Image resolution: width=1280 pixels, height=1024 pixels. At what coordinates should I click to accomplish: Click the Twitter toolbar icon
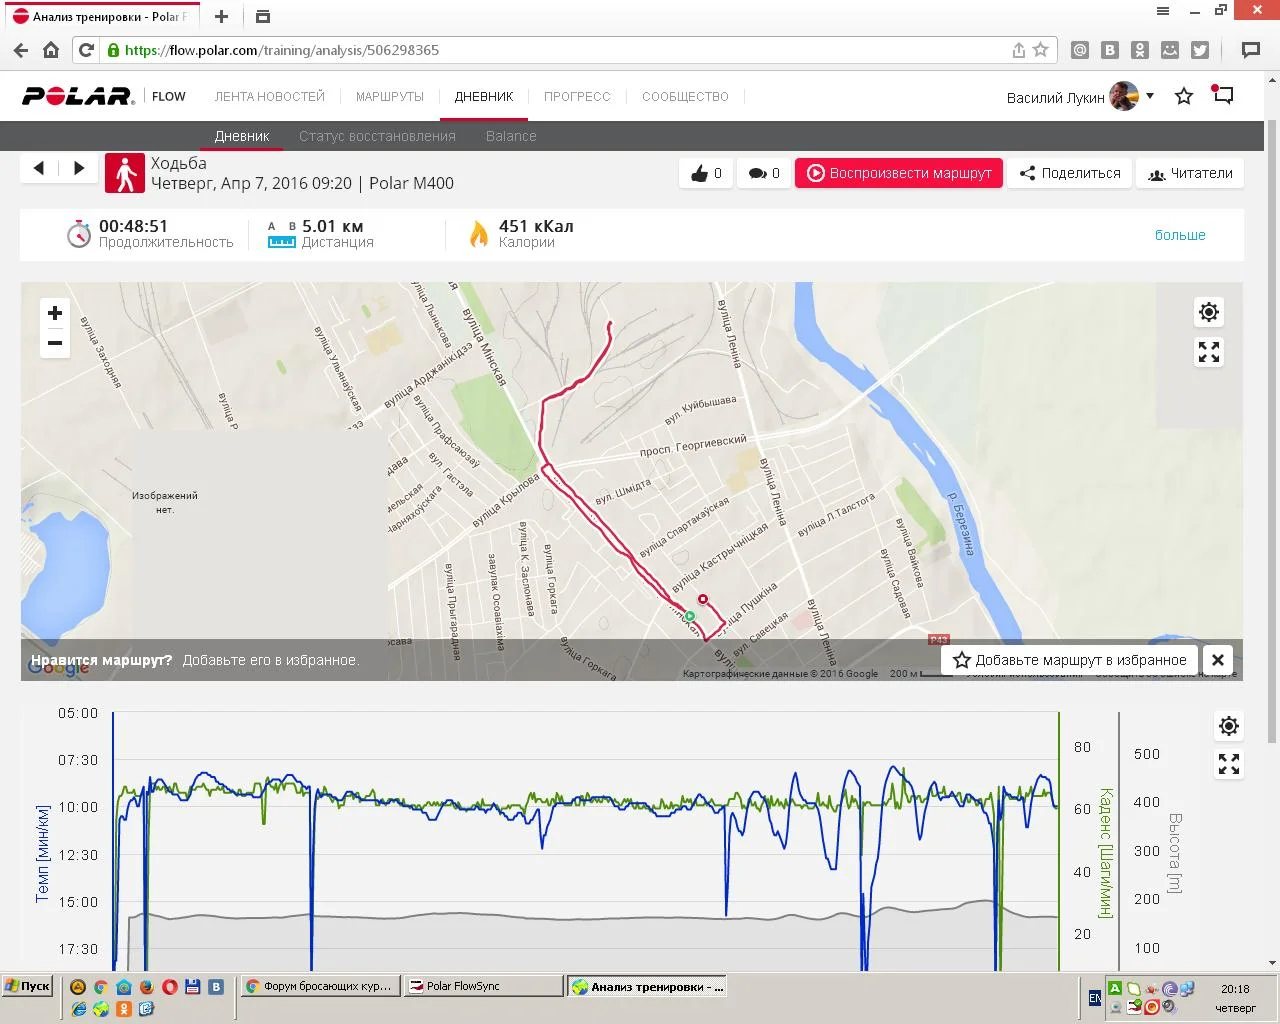tap(1200, 50)
